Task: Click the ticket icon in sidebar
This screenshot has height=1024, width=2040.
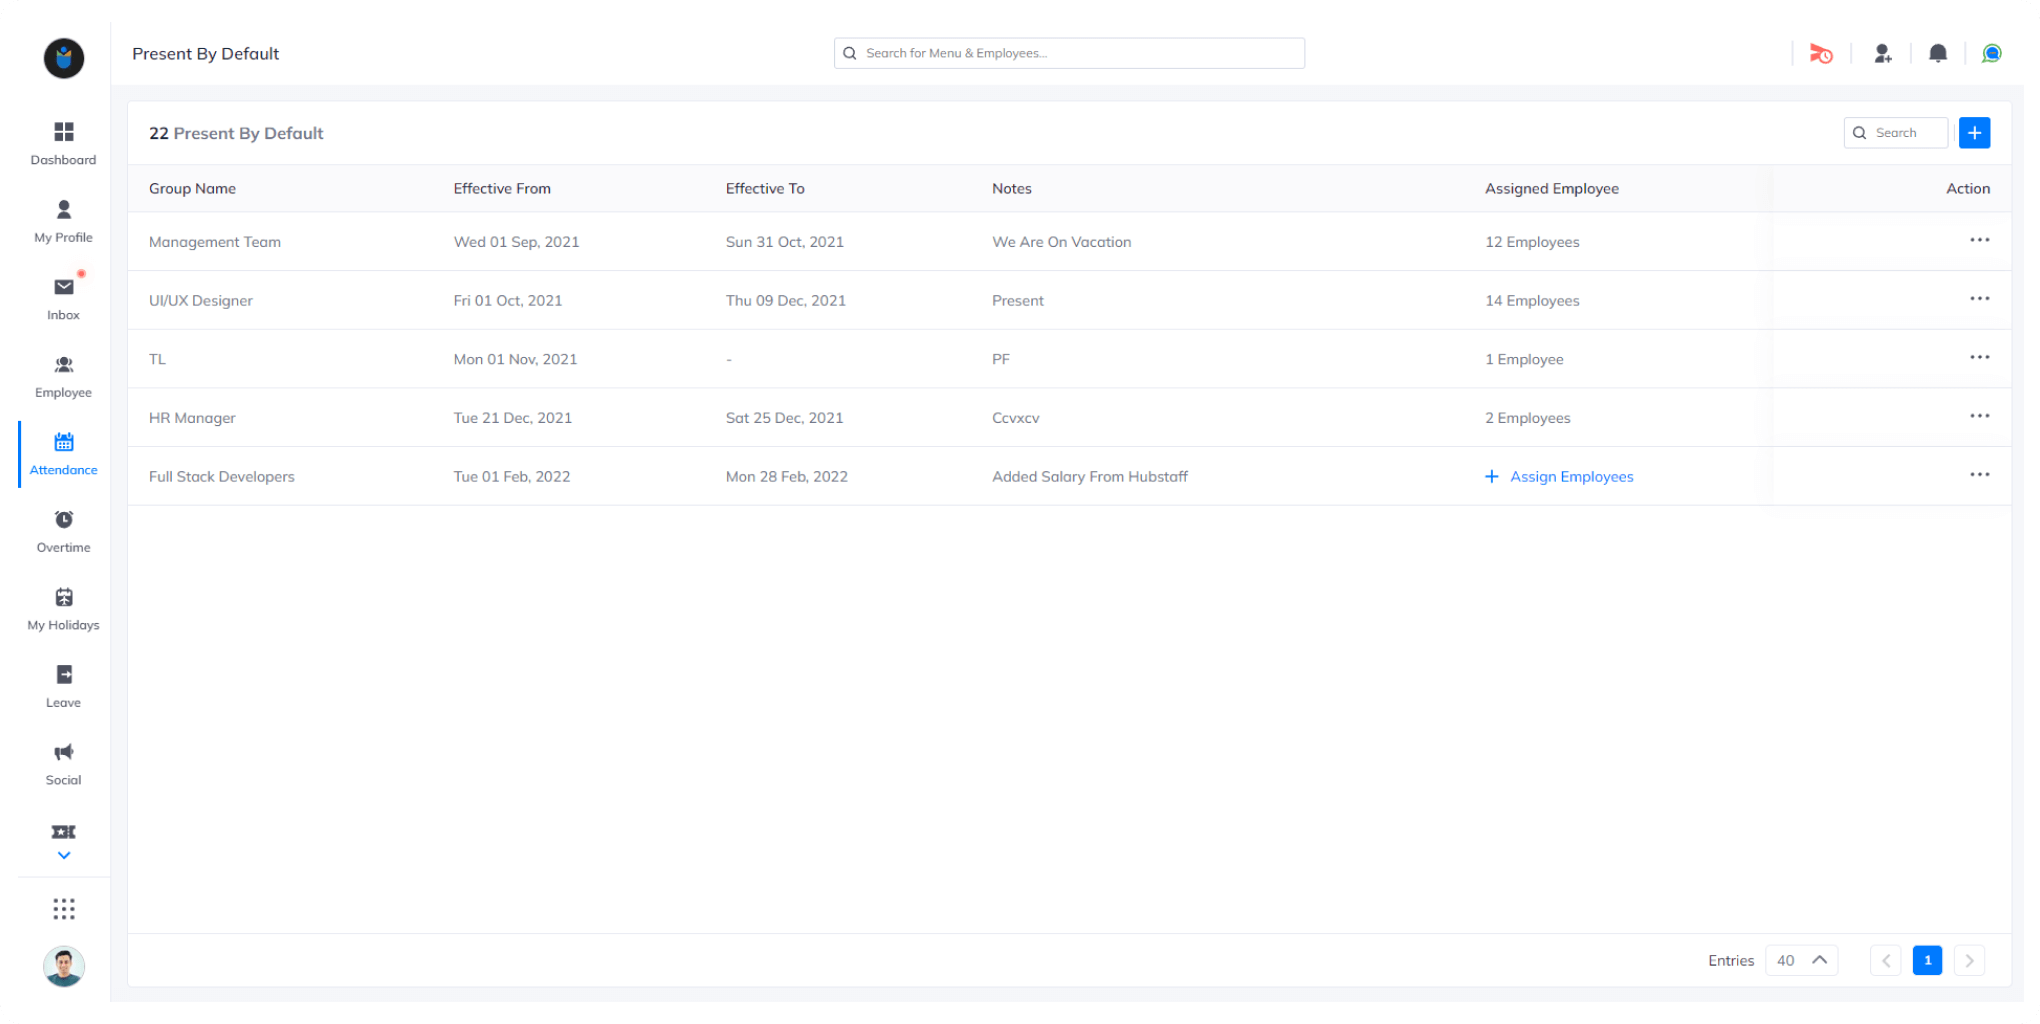Action: pyautogui.click(x=63, y=832)
